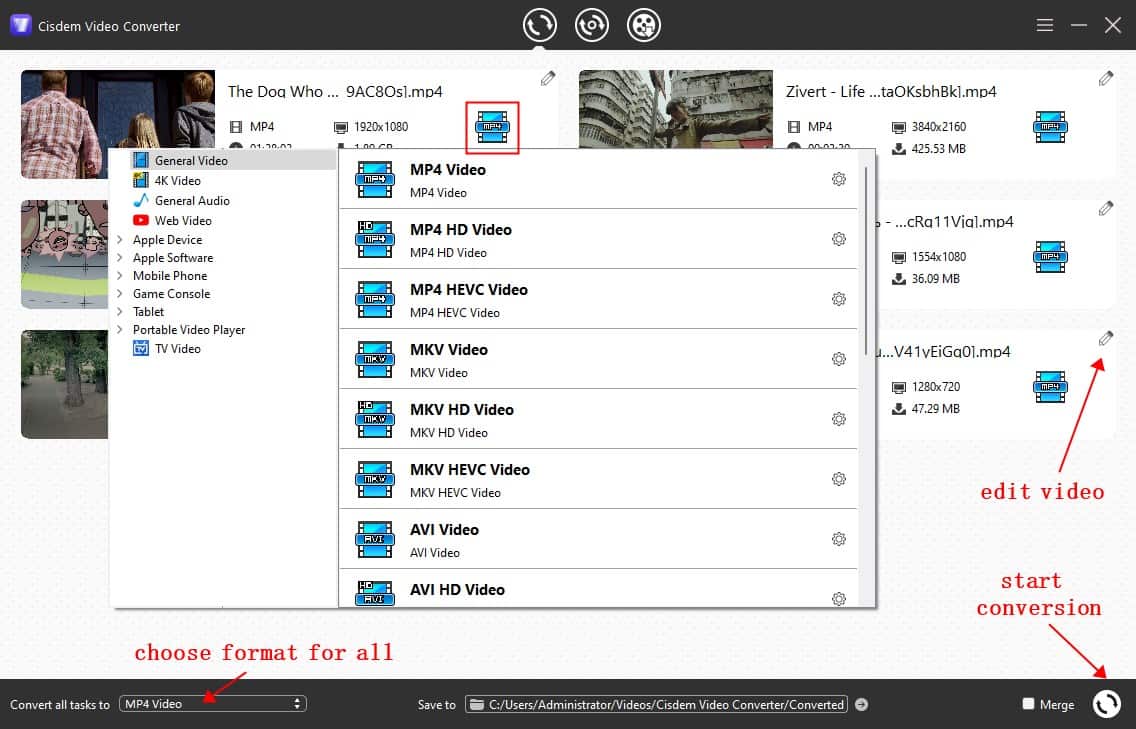Click format icon for The Dog Who video
1136x729 pixels.
tap(492, 127)
